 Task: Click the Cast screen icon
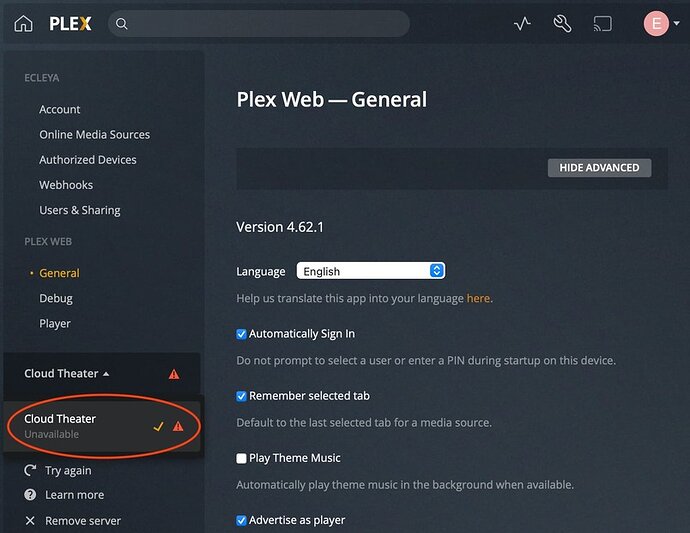point(602,24)
